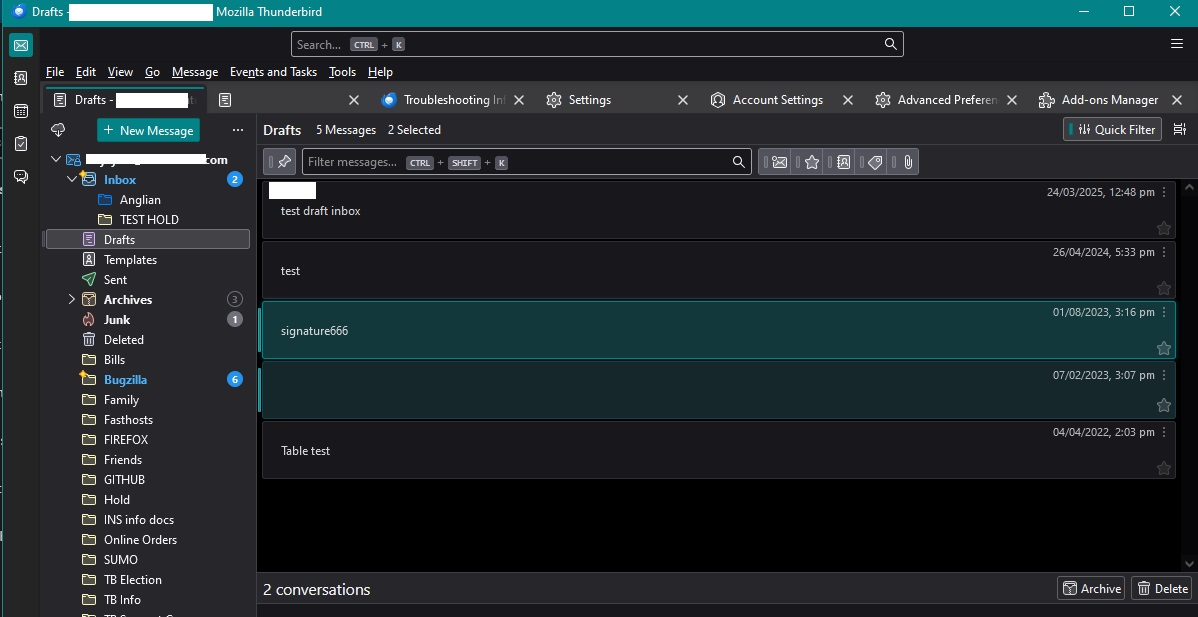The image size is (1198, 617).
Task: Open the Address Book space
Action: tap(21, 78)
